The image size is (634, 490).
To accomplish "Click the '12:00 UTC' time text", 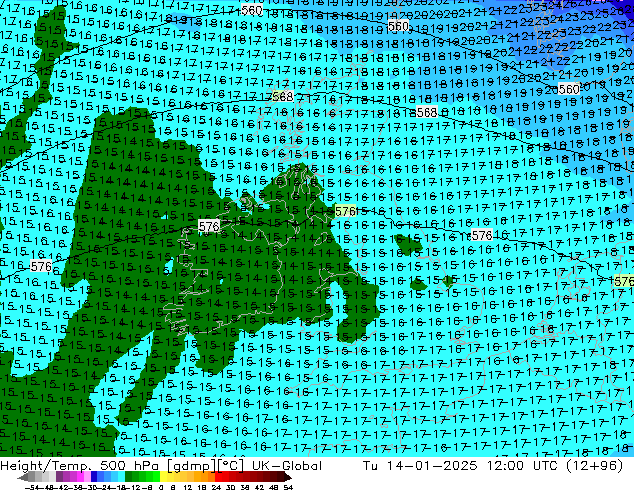I will tap(523, 465).
